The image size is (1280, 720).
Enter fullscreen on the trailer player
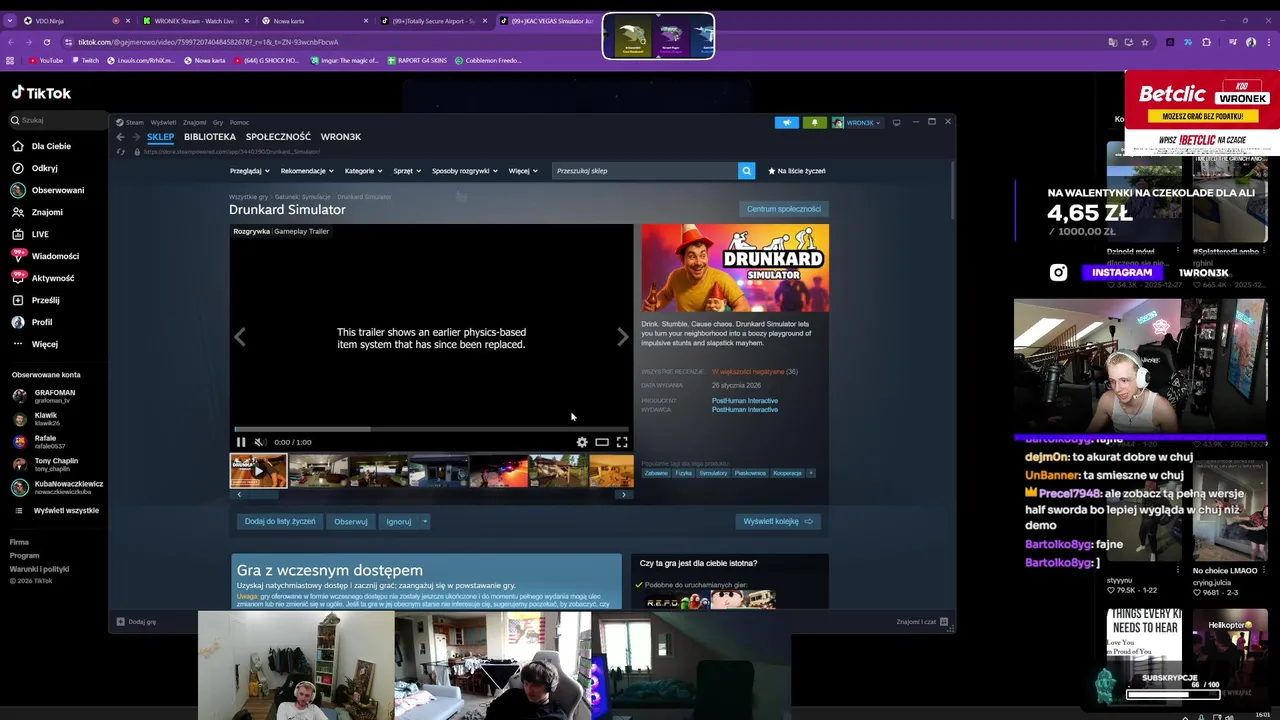point(622,442)
